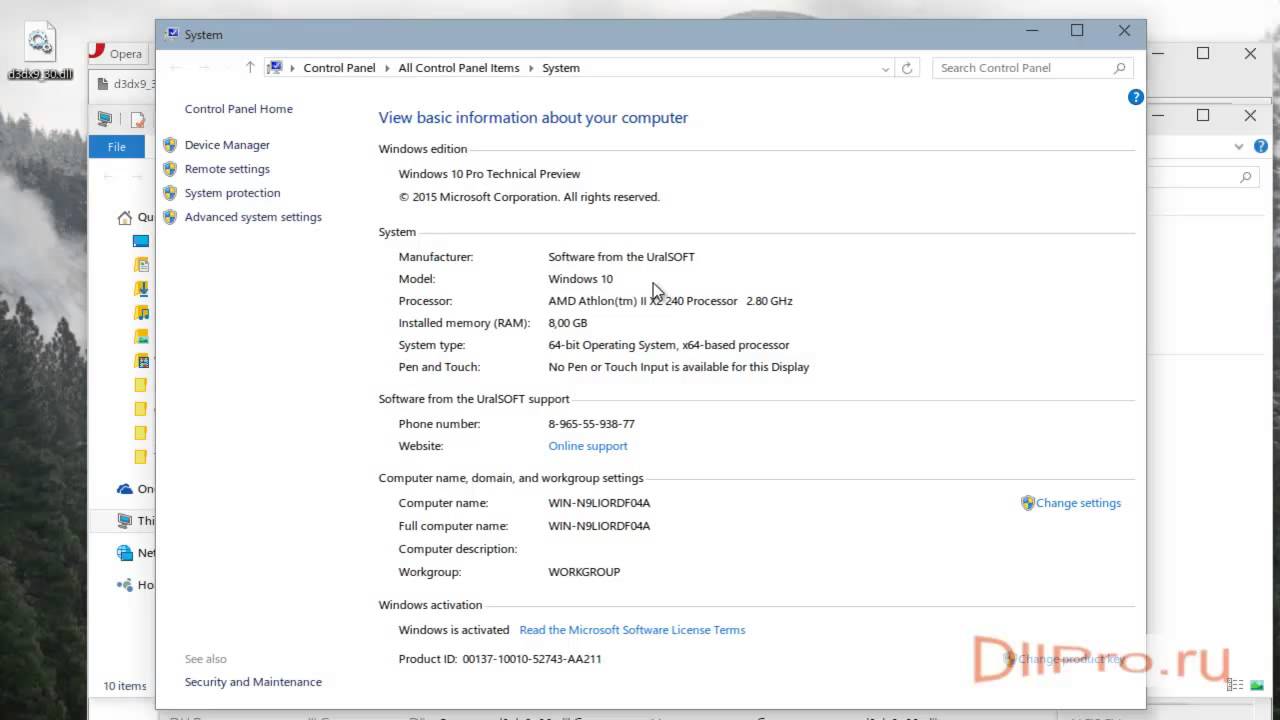Close the second background Explorer window
This screenshot has height=720, width=1280.
[1250, 116]
